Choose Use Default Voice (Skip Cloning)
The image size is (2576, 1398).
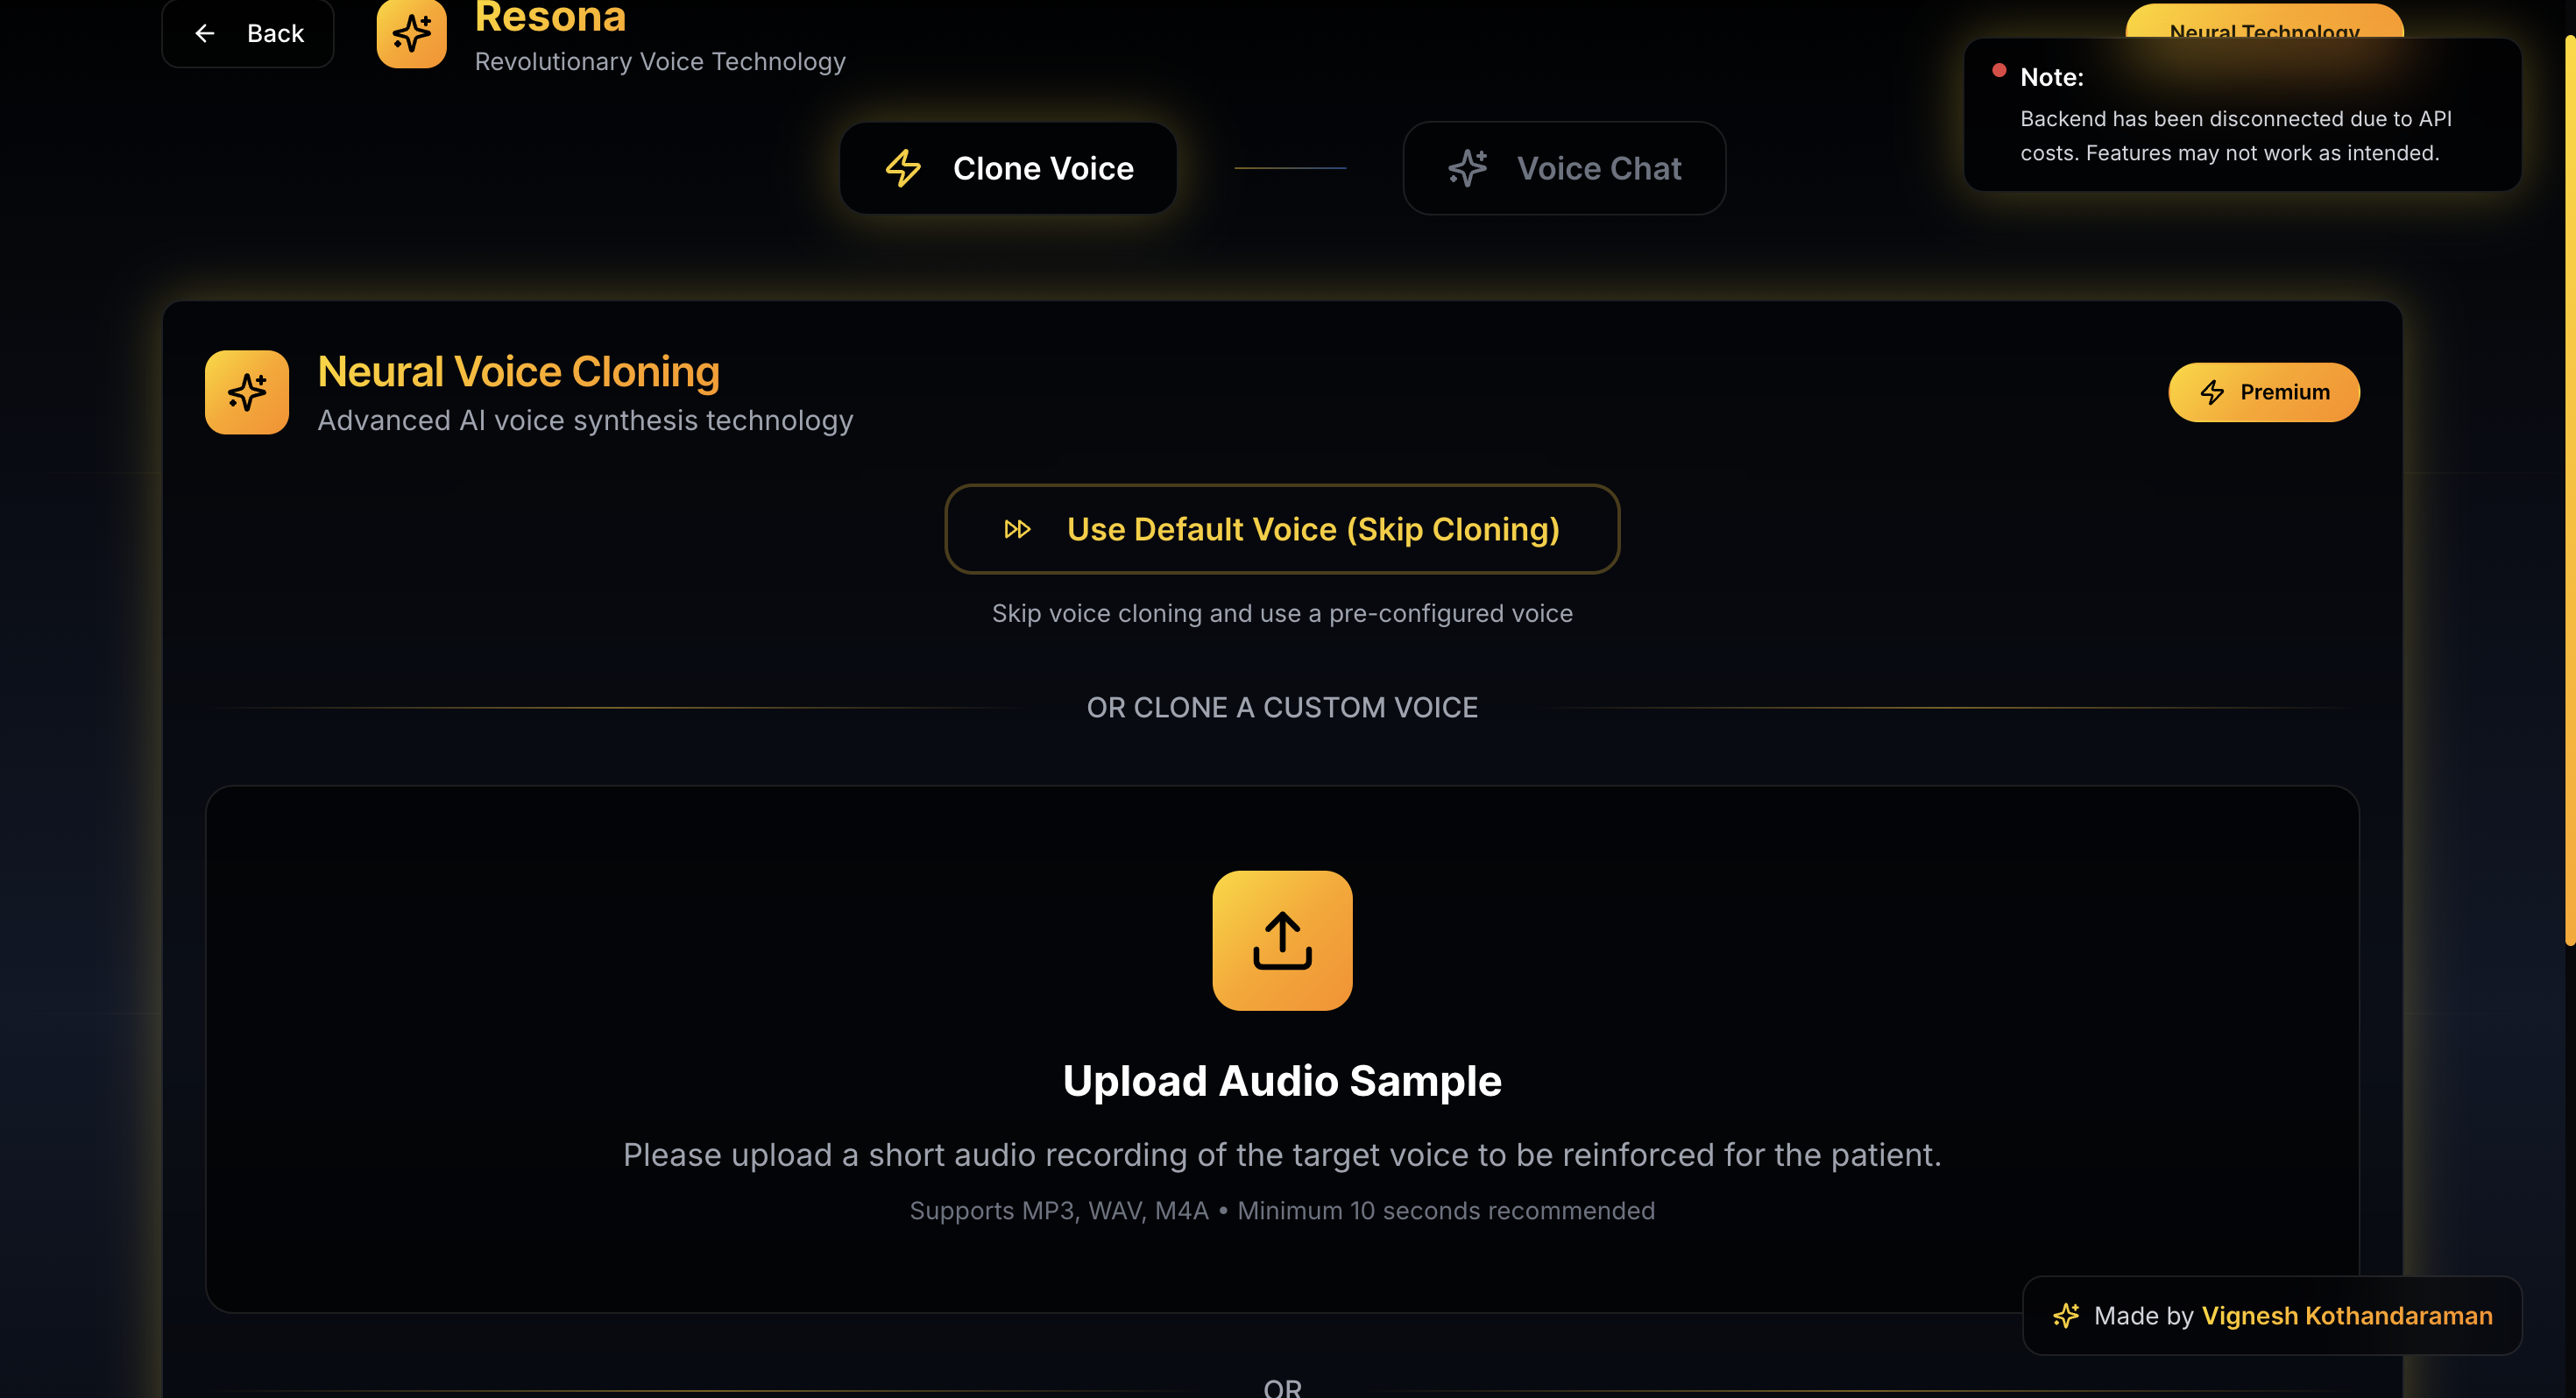[1282, 529]
